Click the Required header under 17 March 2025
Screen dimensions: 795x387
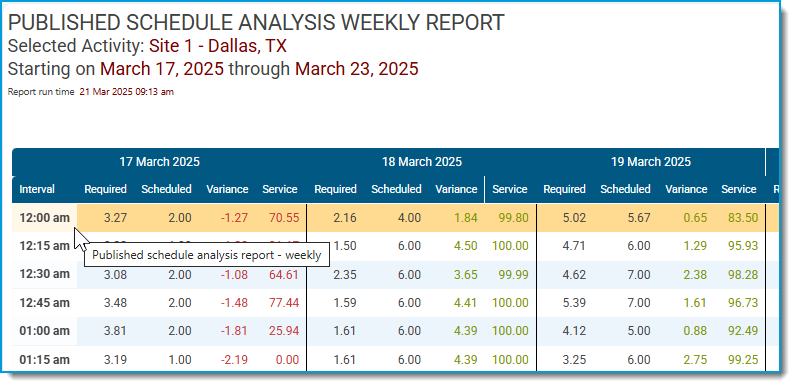coord(105,189)
